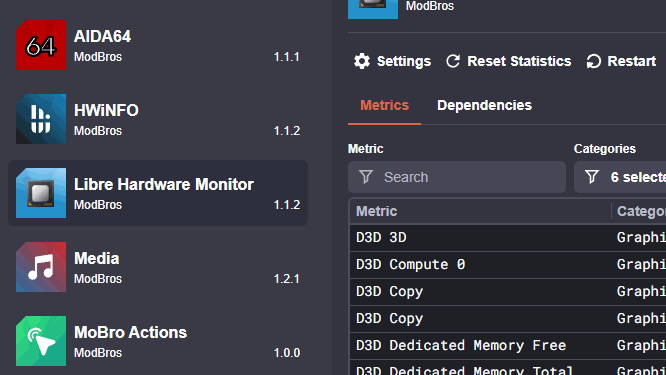Select the HWiNFO plugin name
The image size is (666, 375).
click(x=106, y=110)
